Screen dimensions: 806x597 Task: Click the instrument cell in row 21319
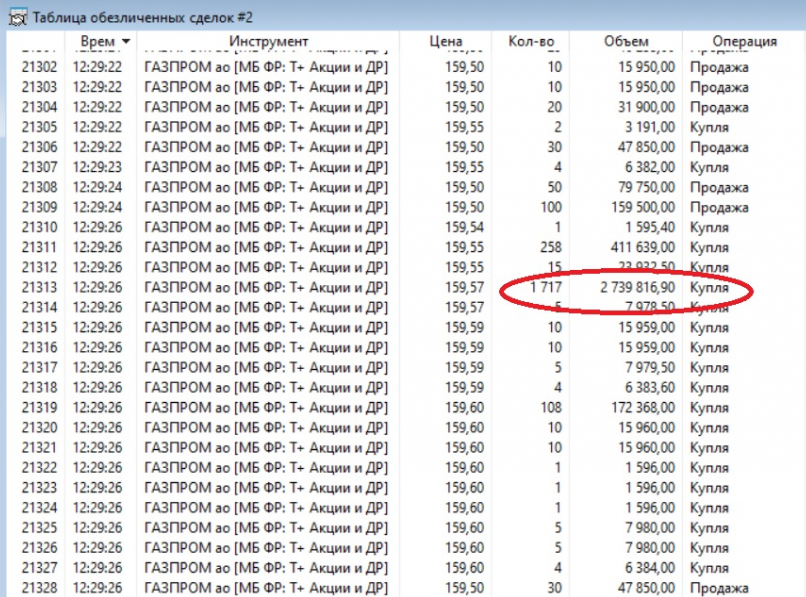click(x=266, y=408)
